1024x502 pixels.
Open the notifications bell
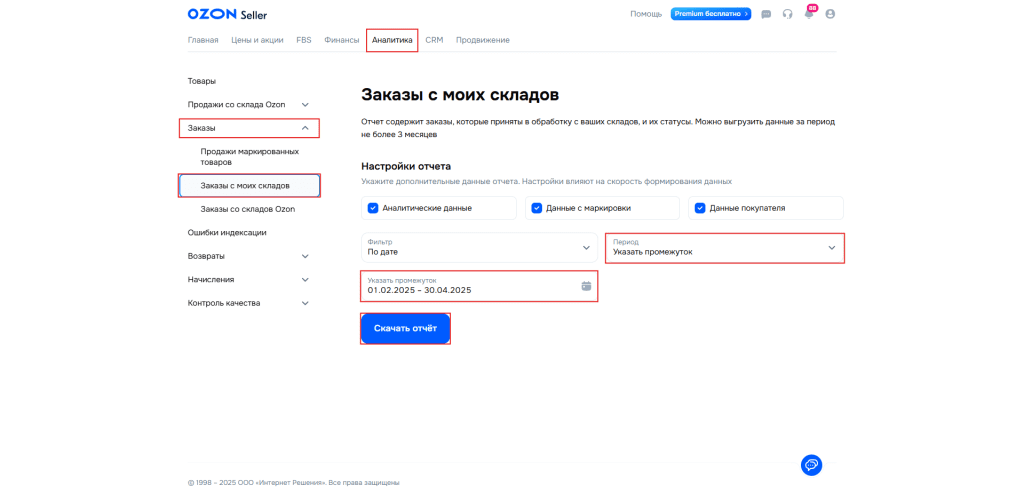809,14
